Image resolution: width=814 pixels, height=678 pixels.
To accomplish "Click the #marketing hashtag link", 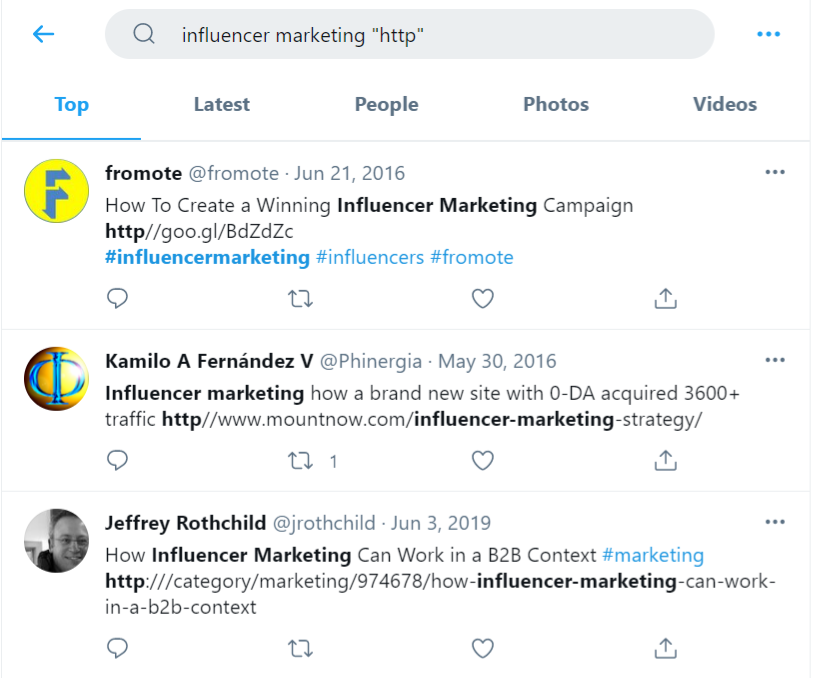I will click(x=654, y=554).
